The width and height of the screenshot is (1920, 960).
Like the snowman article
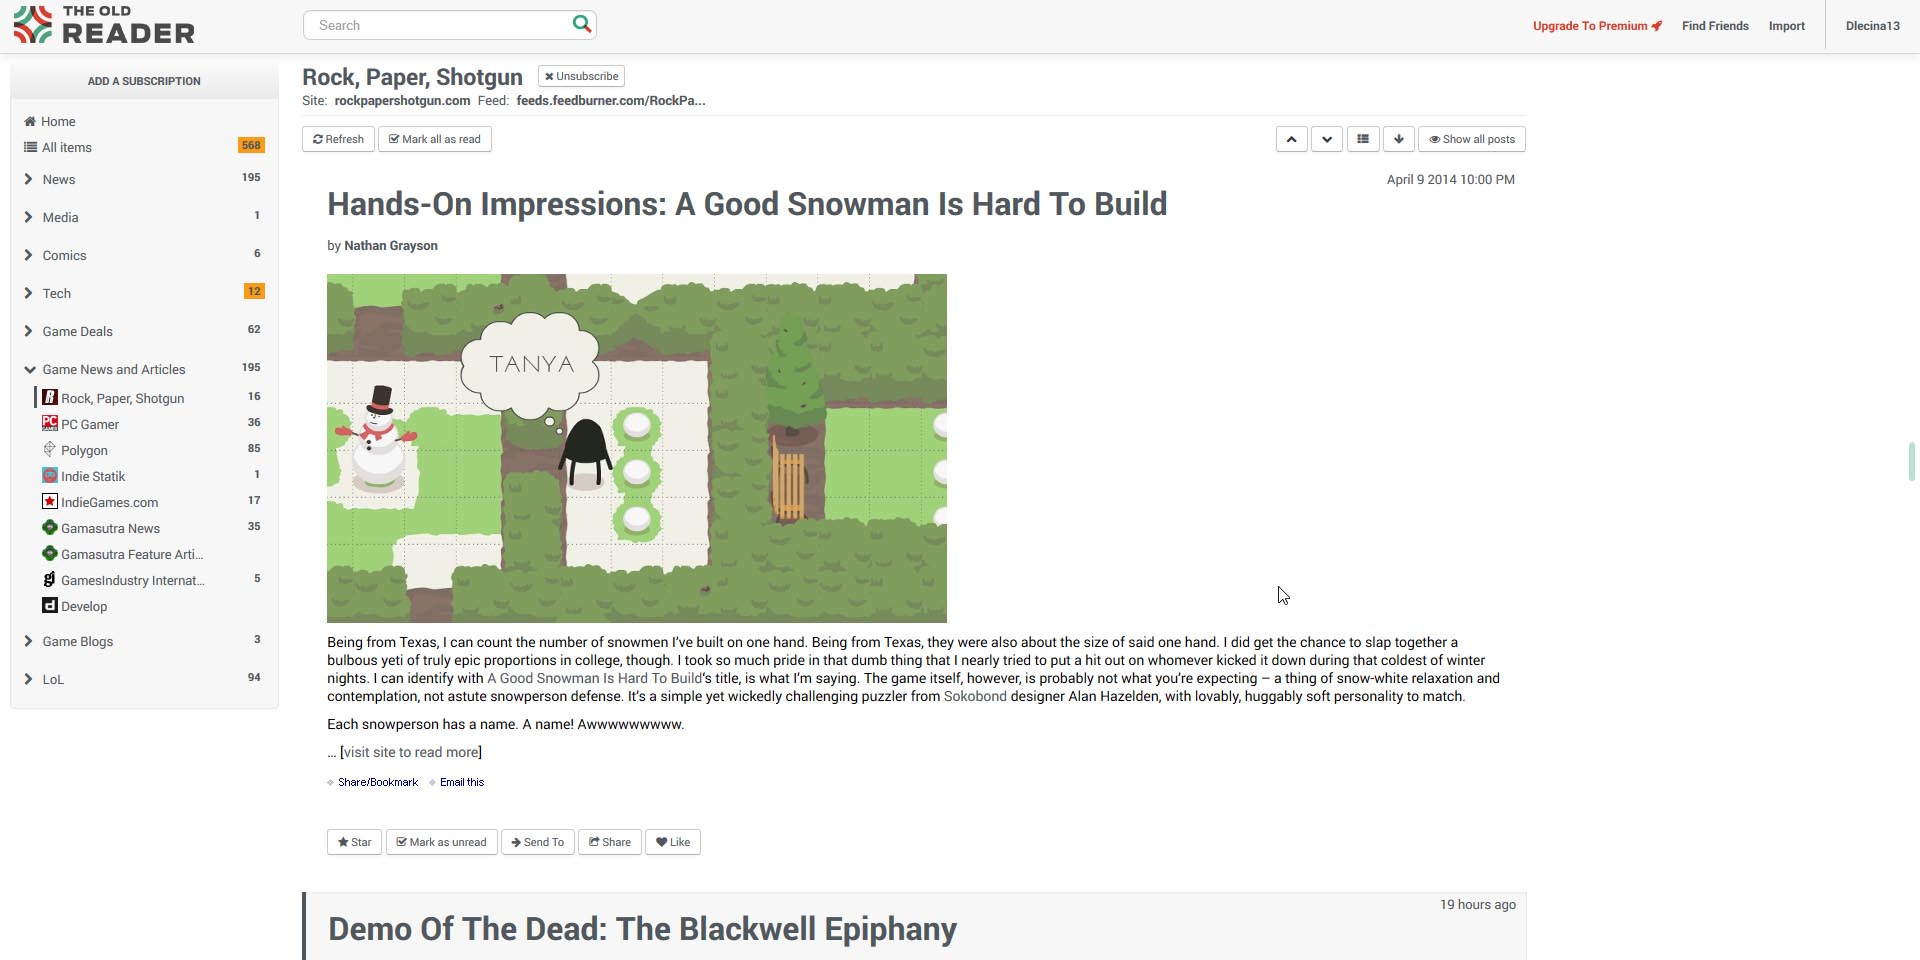coord(673,842)
